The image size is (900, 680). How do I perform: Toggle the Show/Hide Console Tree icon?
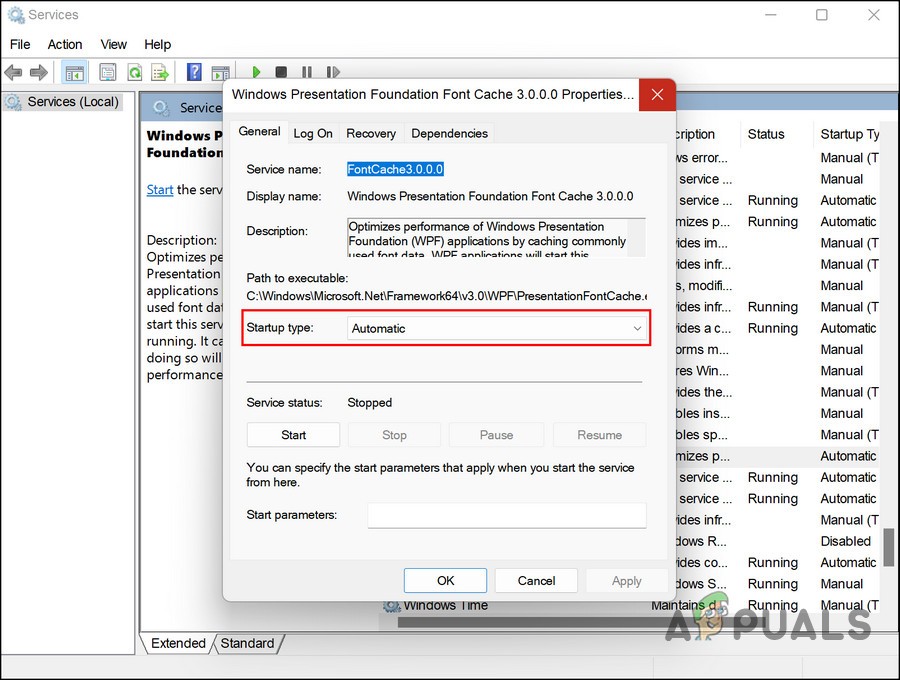click(74, 72)
